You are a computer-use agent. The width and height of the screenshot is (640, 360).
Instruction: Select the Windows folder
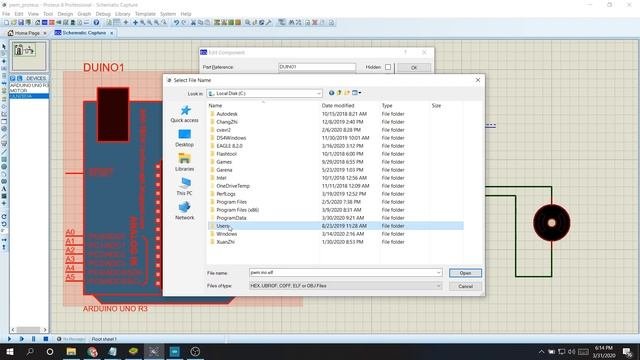click(227, 234)
